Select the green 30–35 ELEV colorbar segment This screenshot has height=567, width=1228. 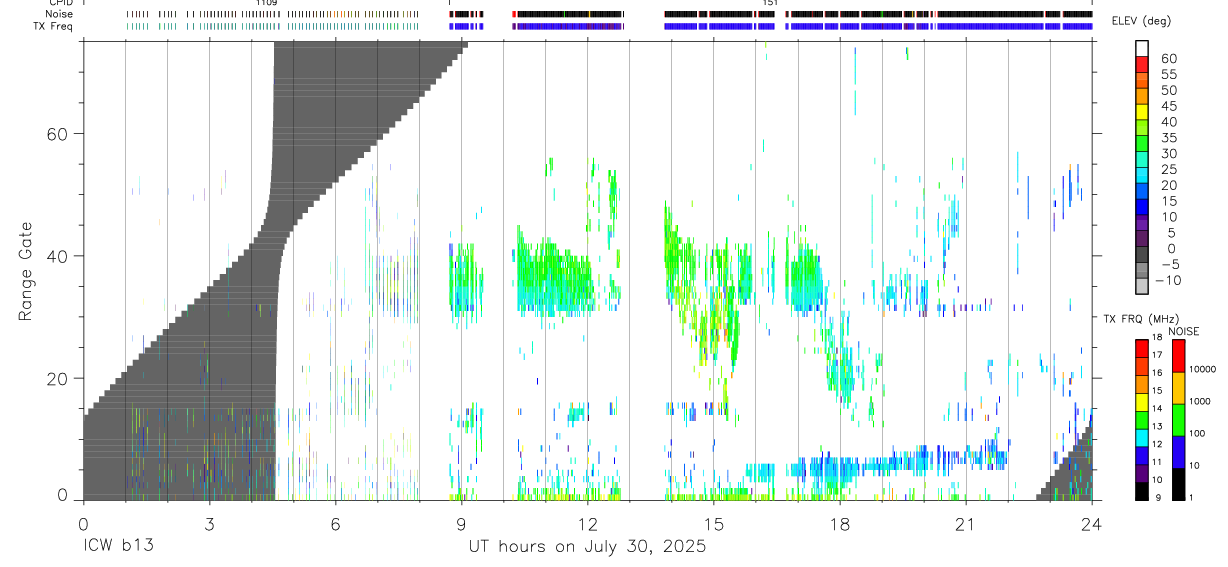(1142, 144)
